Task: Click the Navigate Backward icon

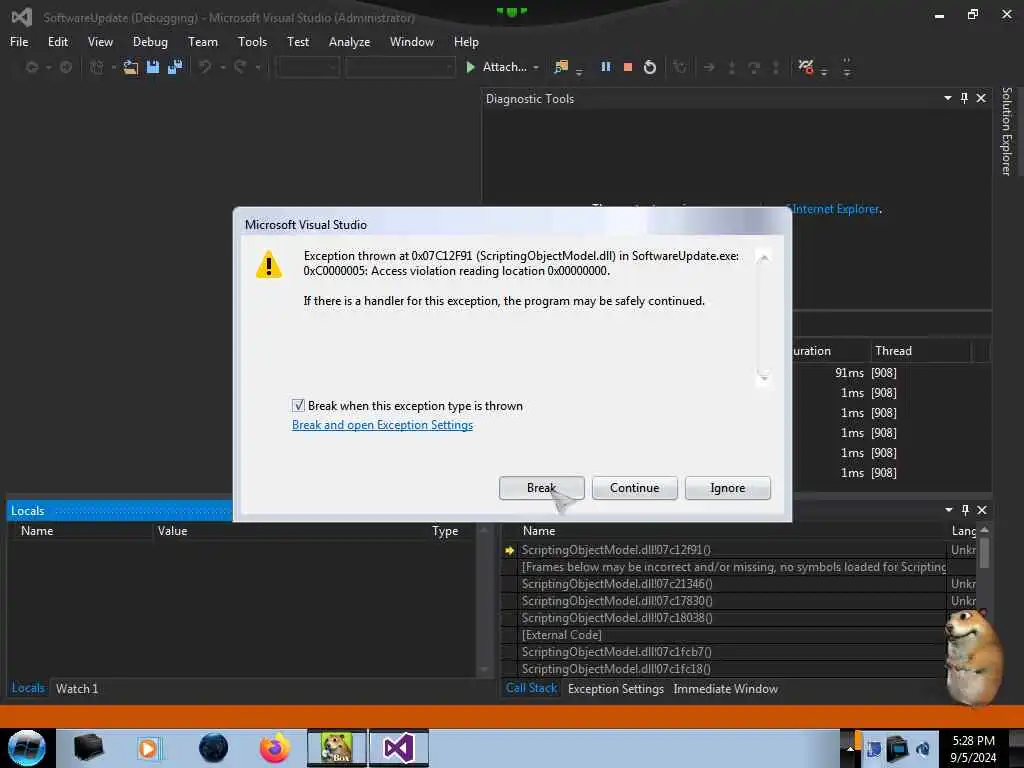Action: click(31, 67)
